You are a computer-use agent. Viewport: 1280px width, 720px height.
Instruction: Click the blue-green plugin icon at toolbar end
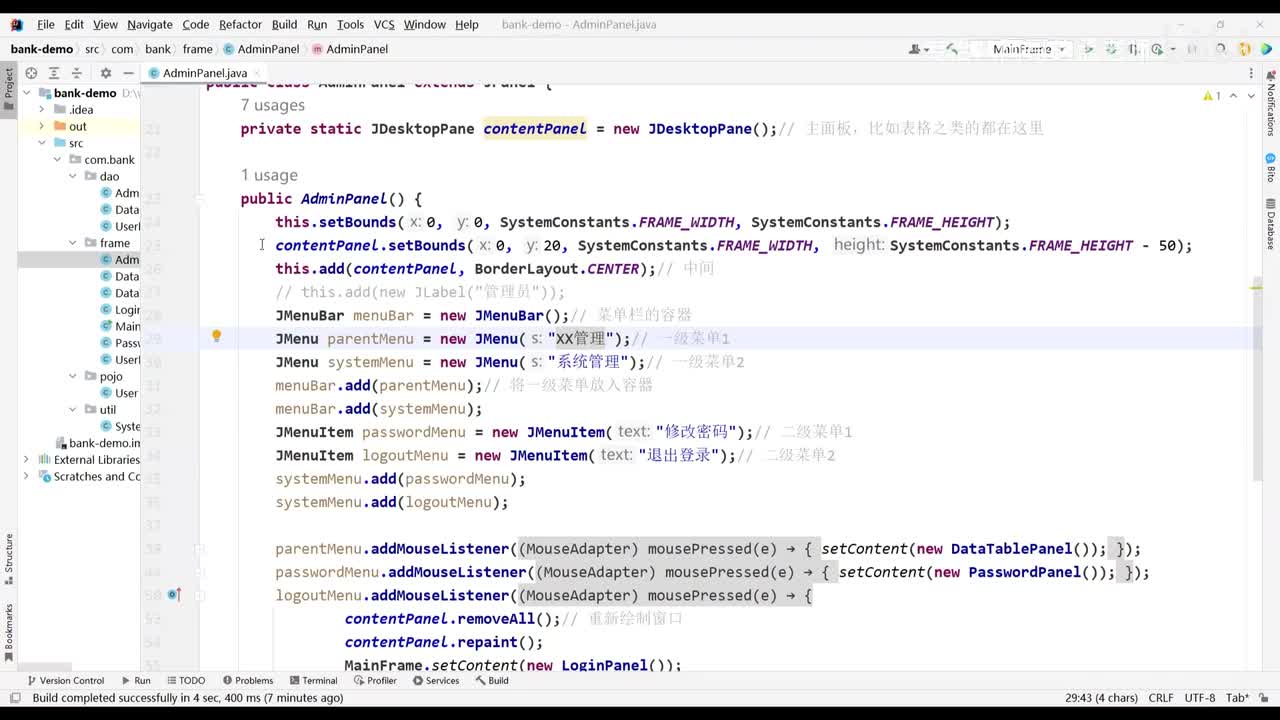pyautogui.click(x=1266, y=49)
